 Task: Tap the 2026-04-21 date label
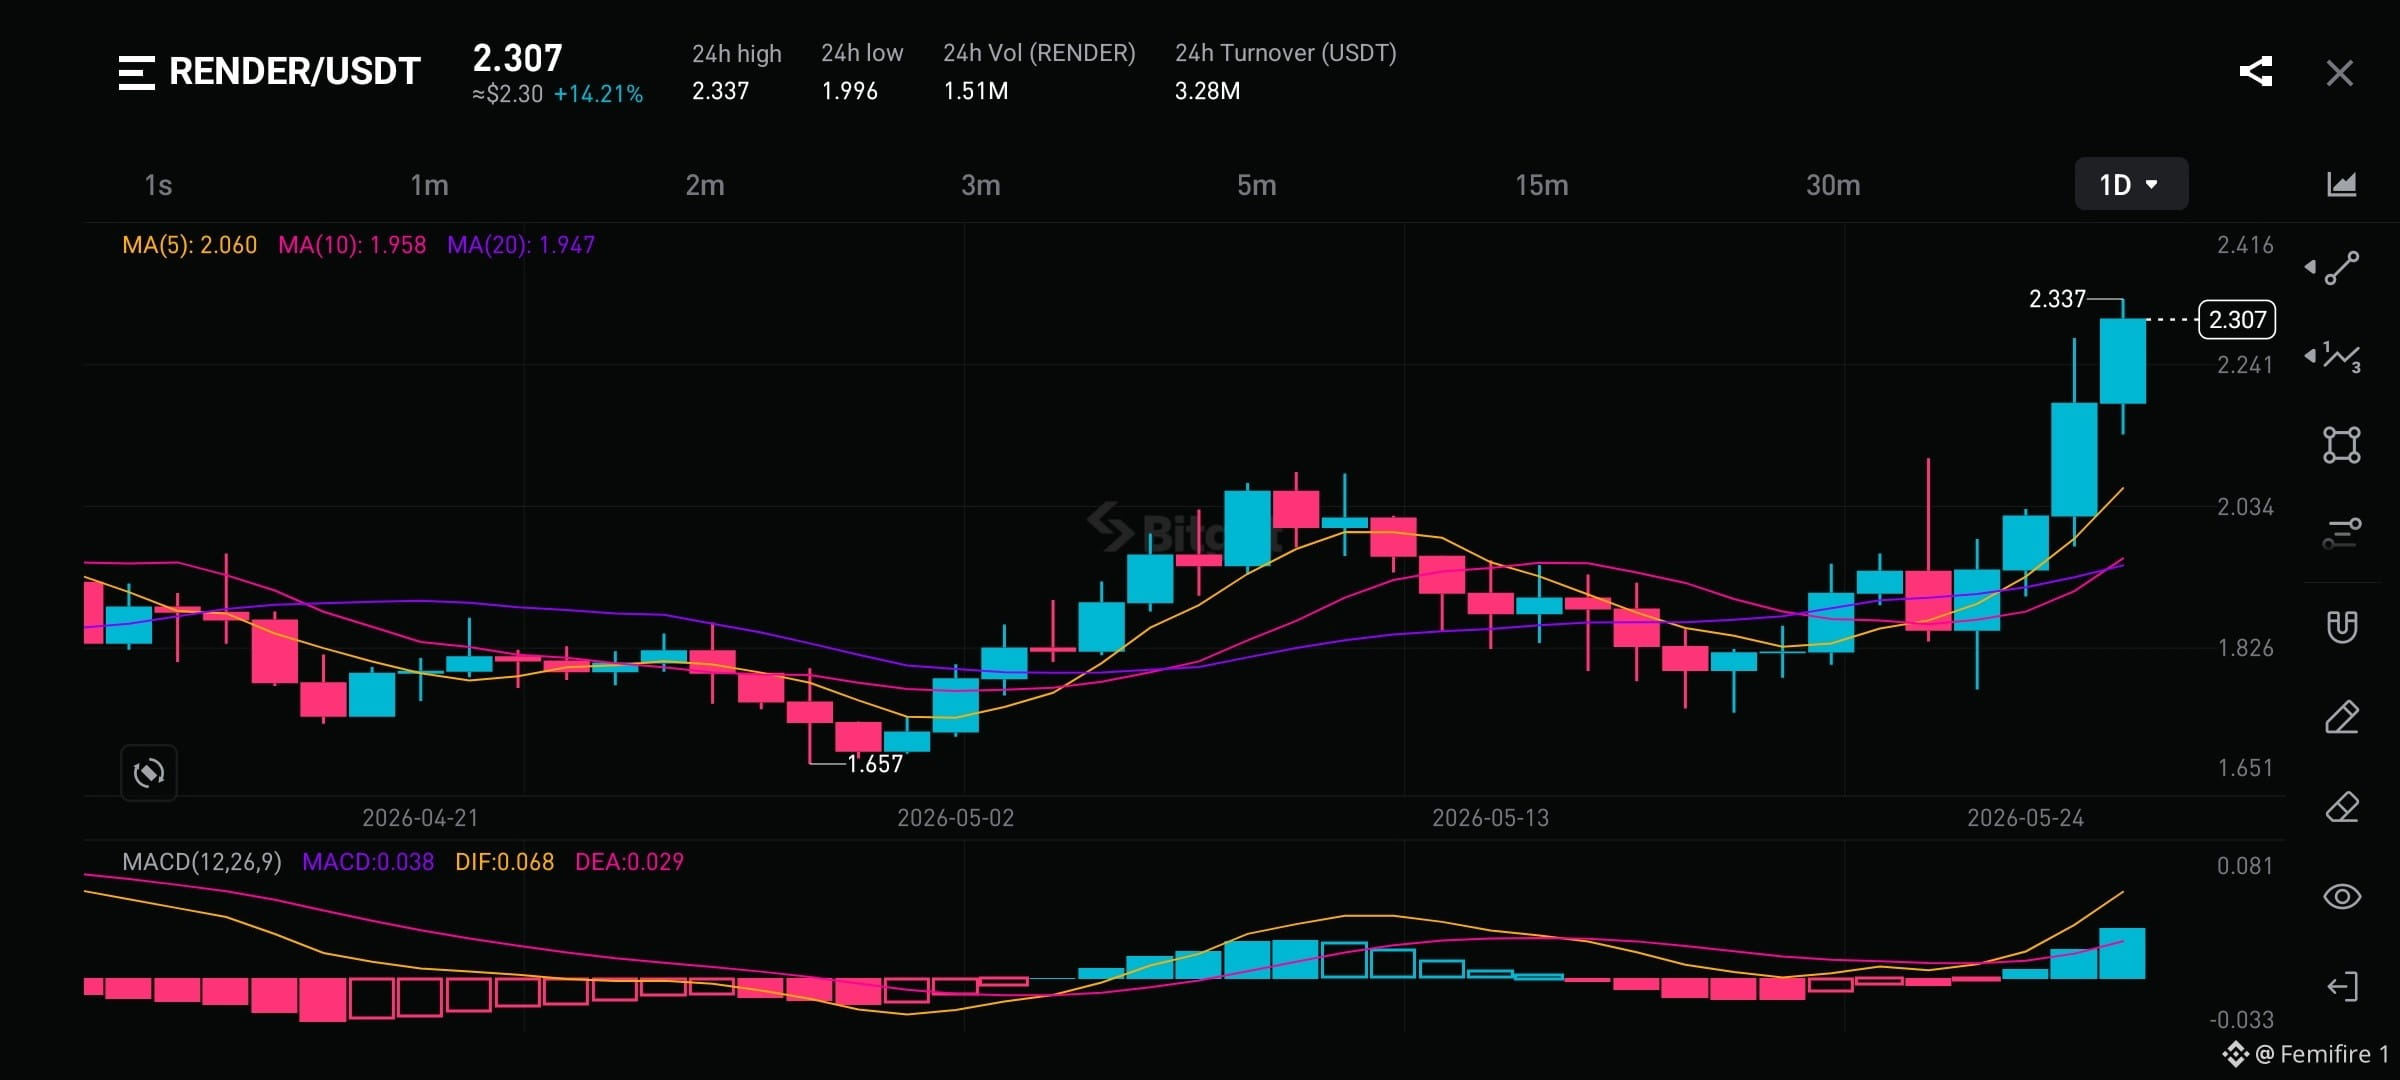(420, 818)
